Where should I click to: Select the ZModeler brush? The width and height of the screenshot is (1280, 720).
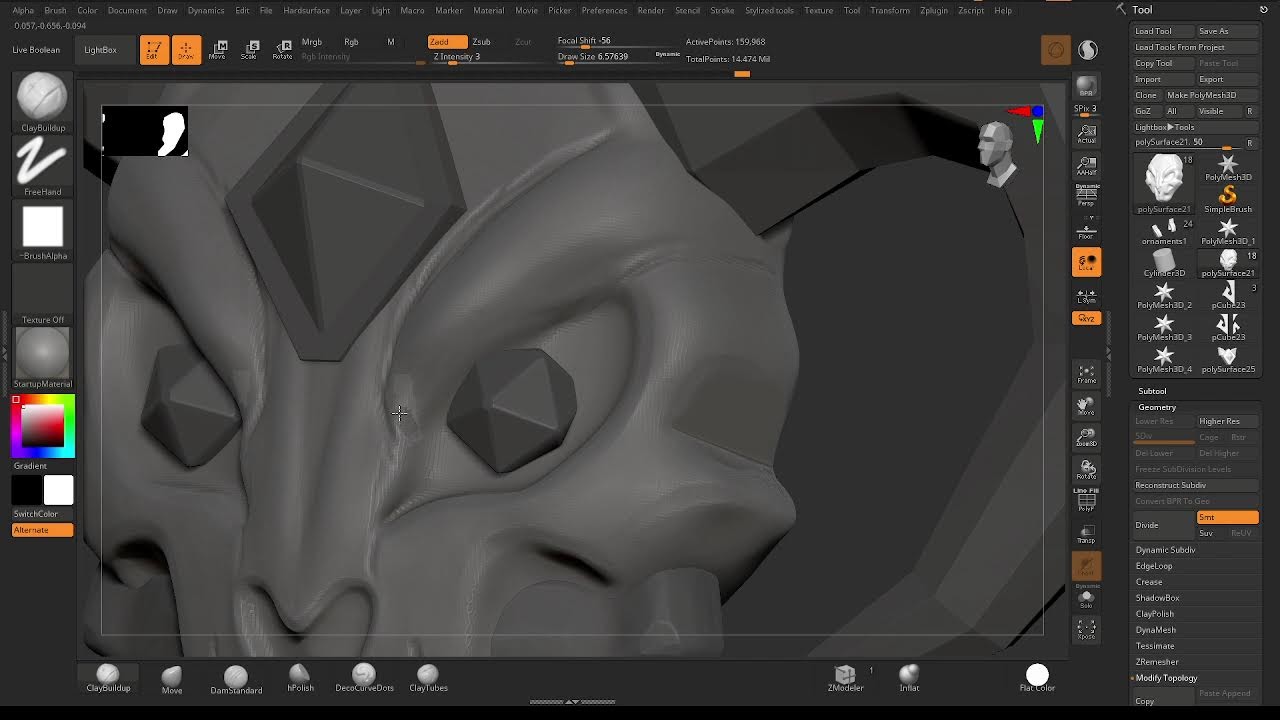point(845,679)
